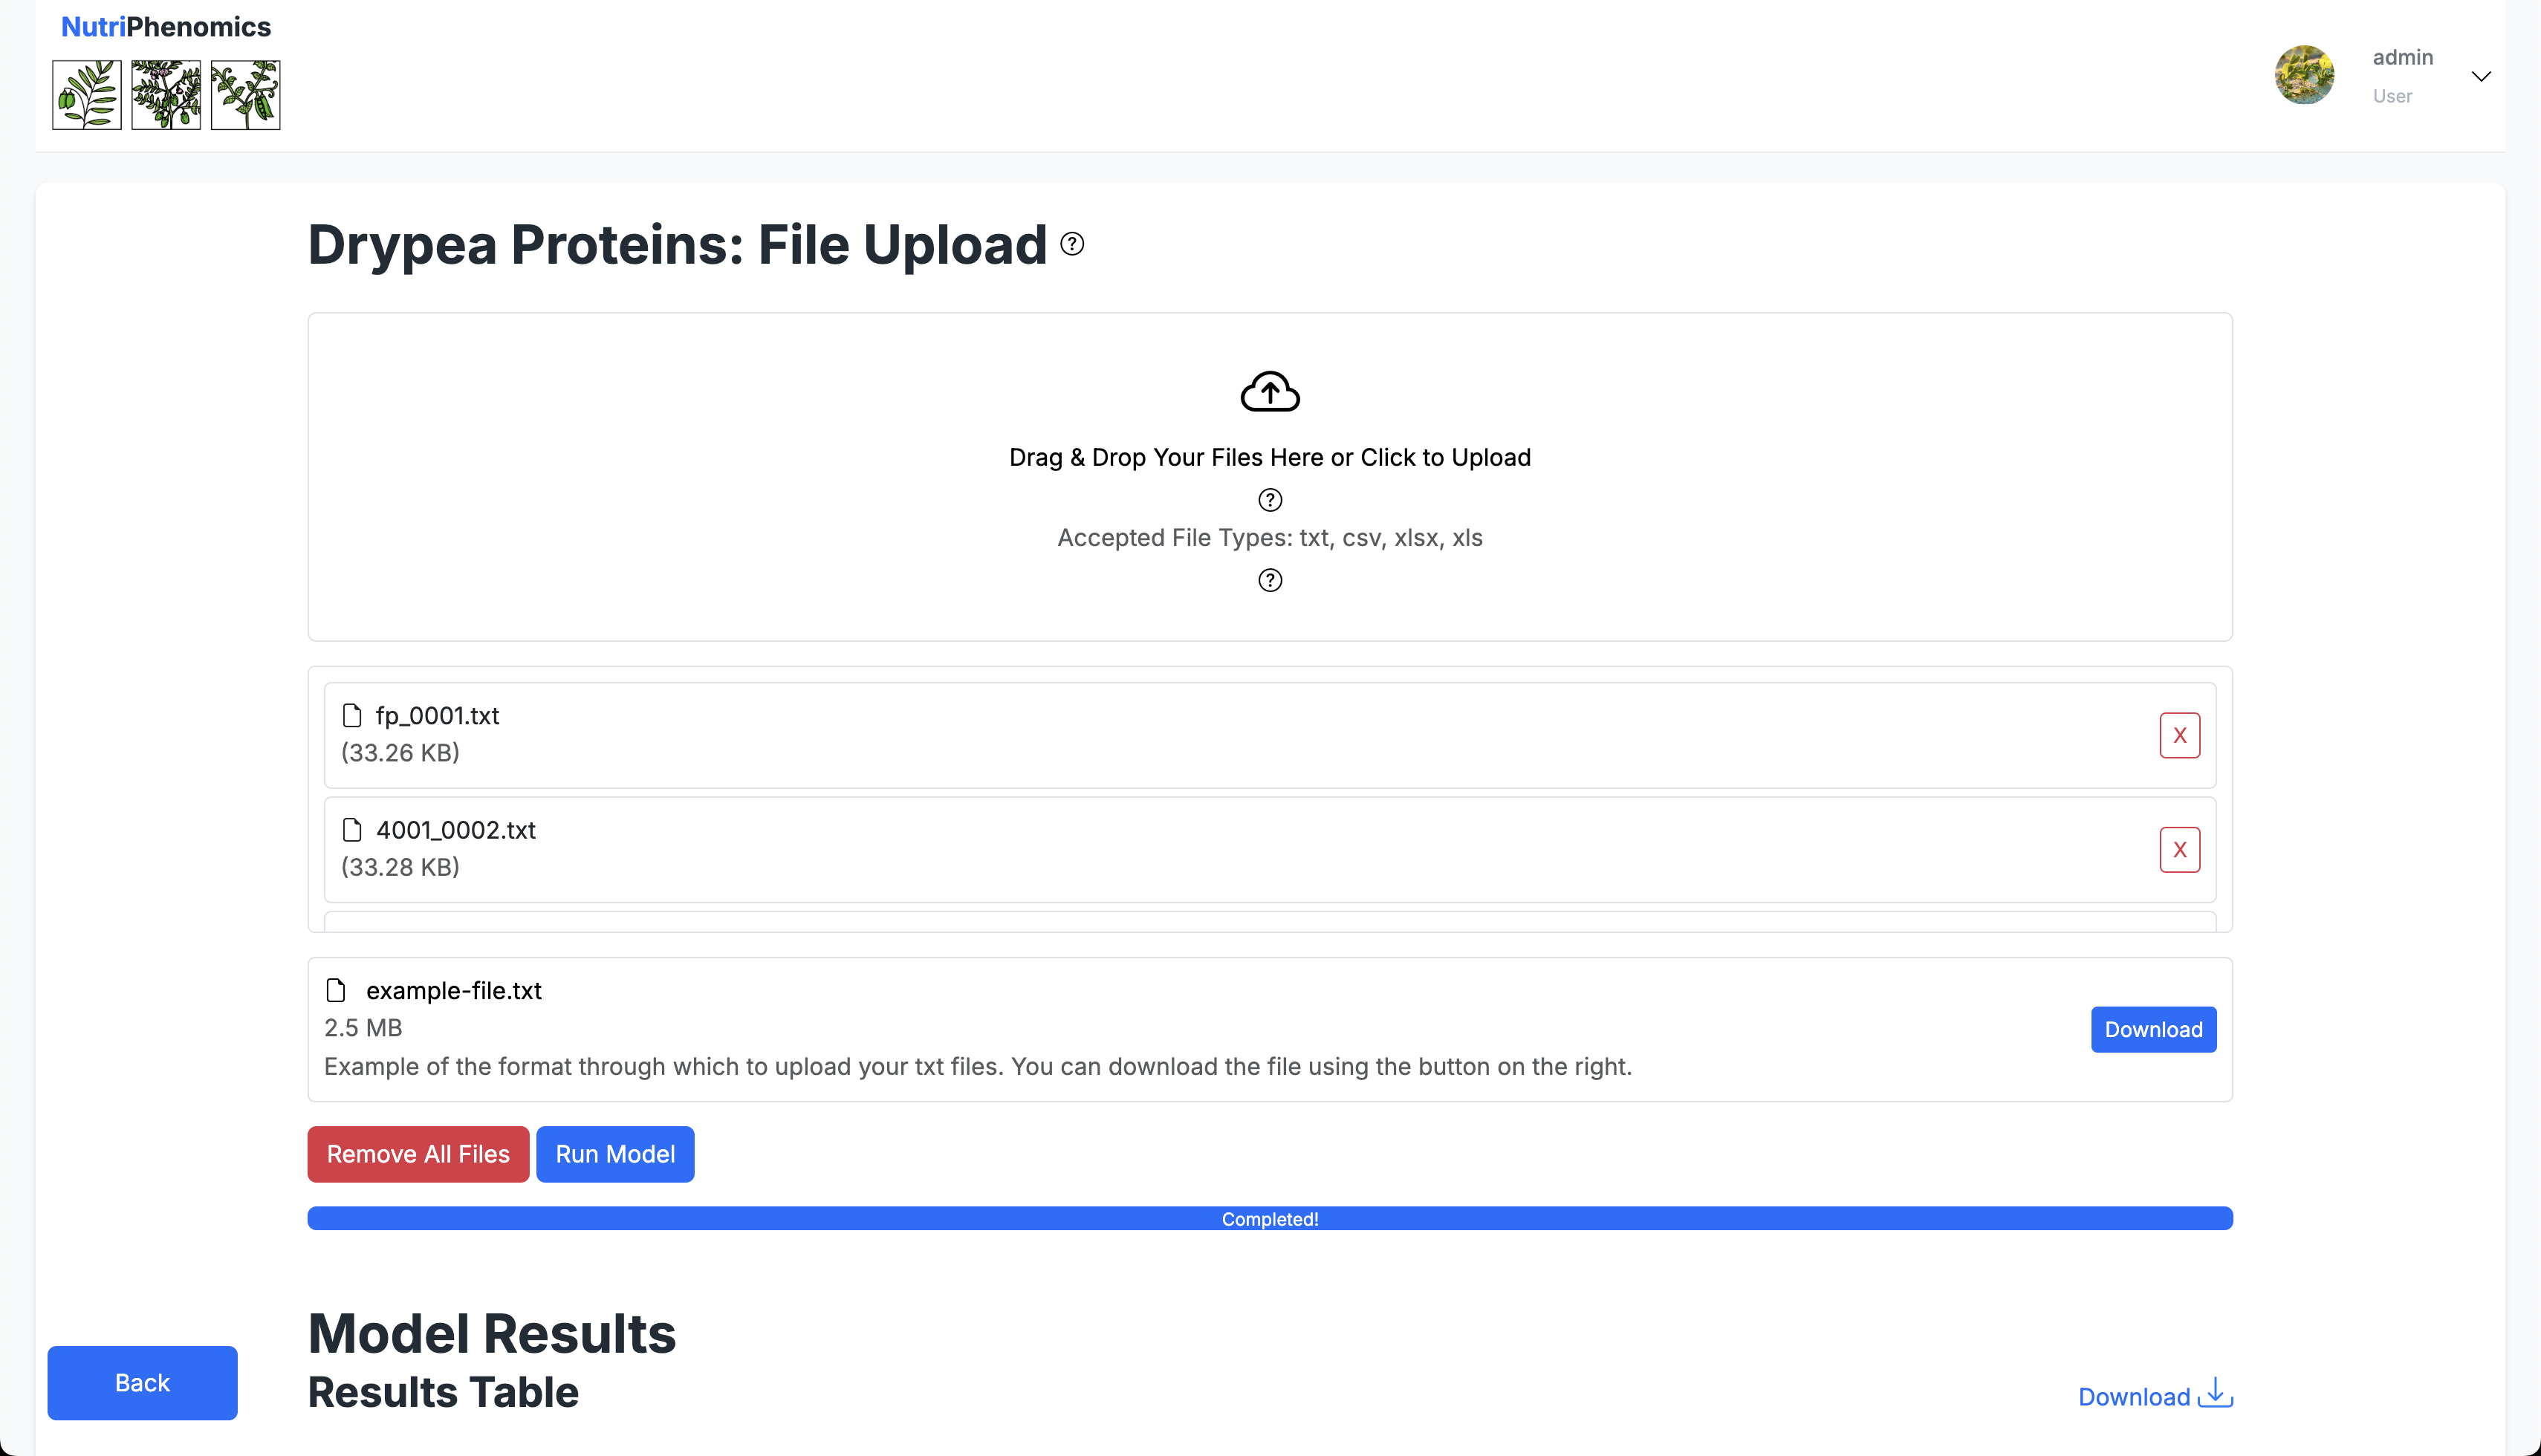Click the fp_0001.txt file icon

(x=352, y=715)
